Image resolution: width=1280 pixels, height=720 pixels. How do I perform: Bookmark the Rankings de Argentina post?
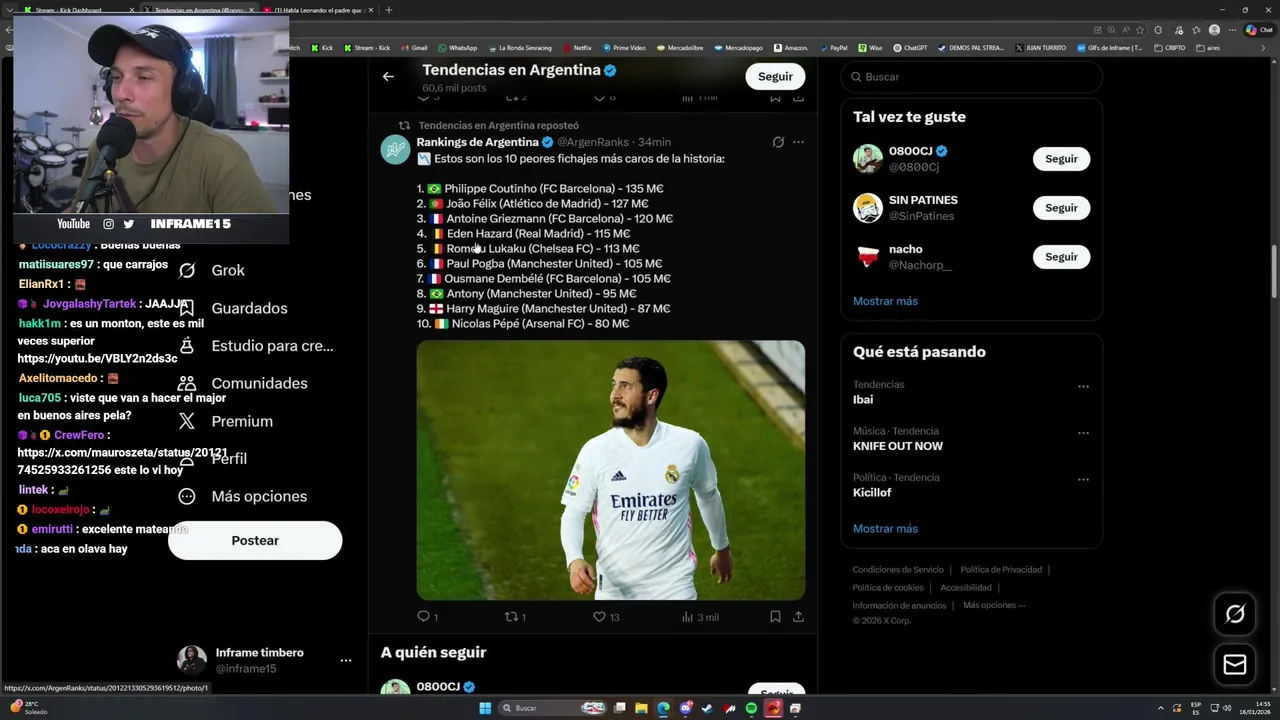click(x=775, y=617)
